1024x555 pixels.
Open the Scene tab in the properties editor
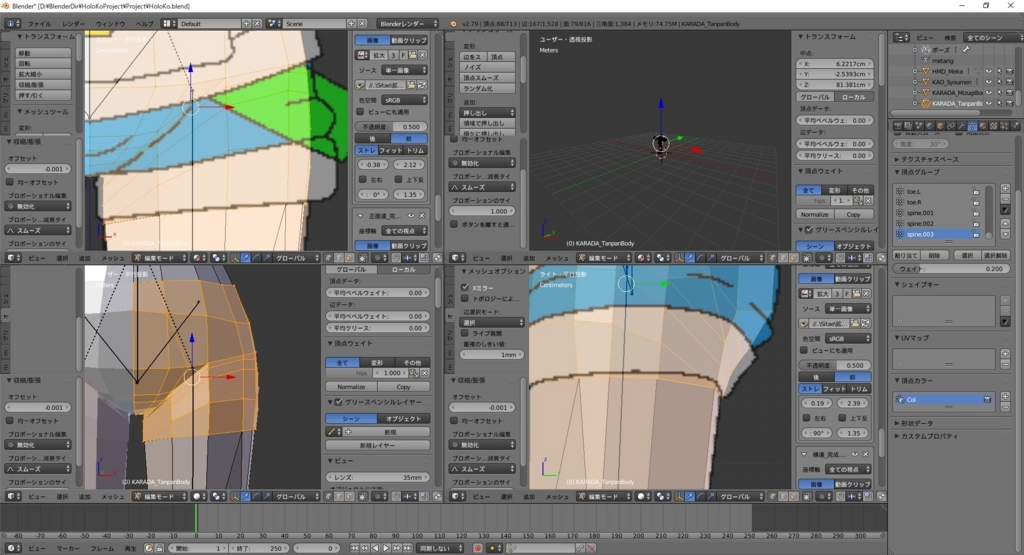tap(919, 125)
